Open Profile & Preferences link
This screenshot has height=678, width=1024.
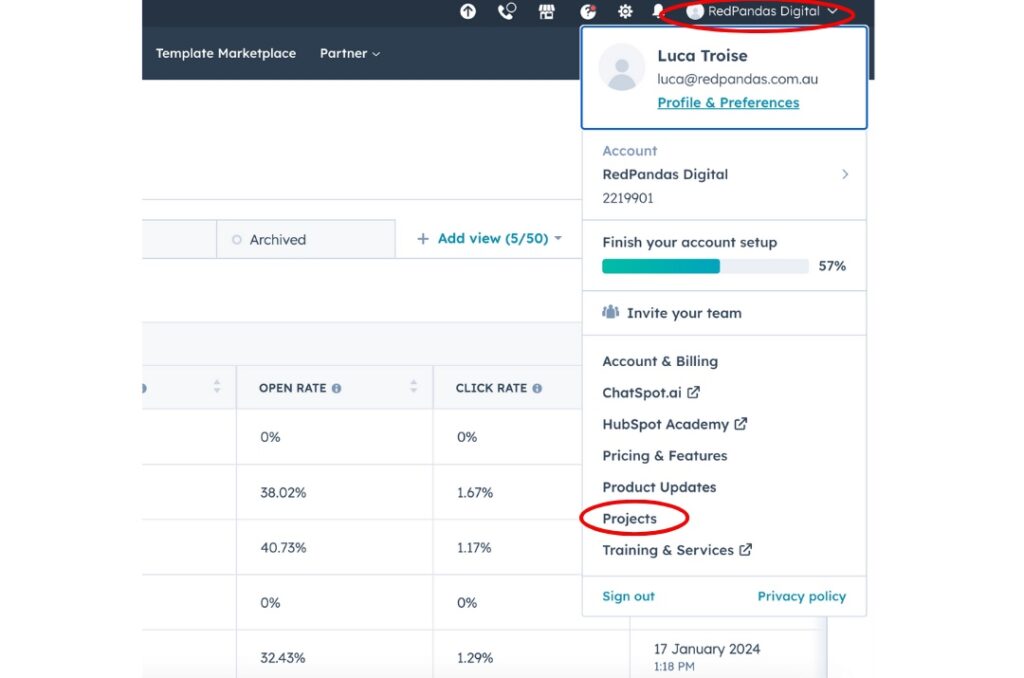coord(728,102)
